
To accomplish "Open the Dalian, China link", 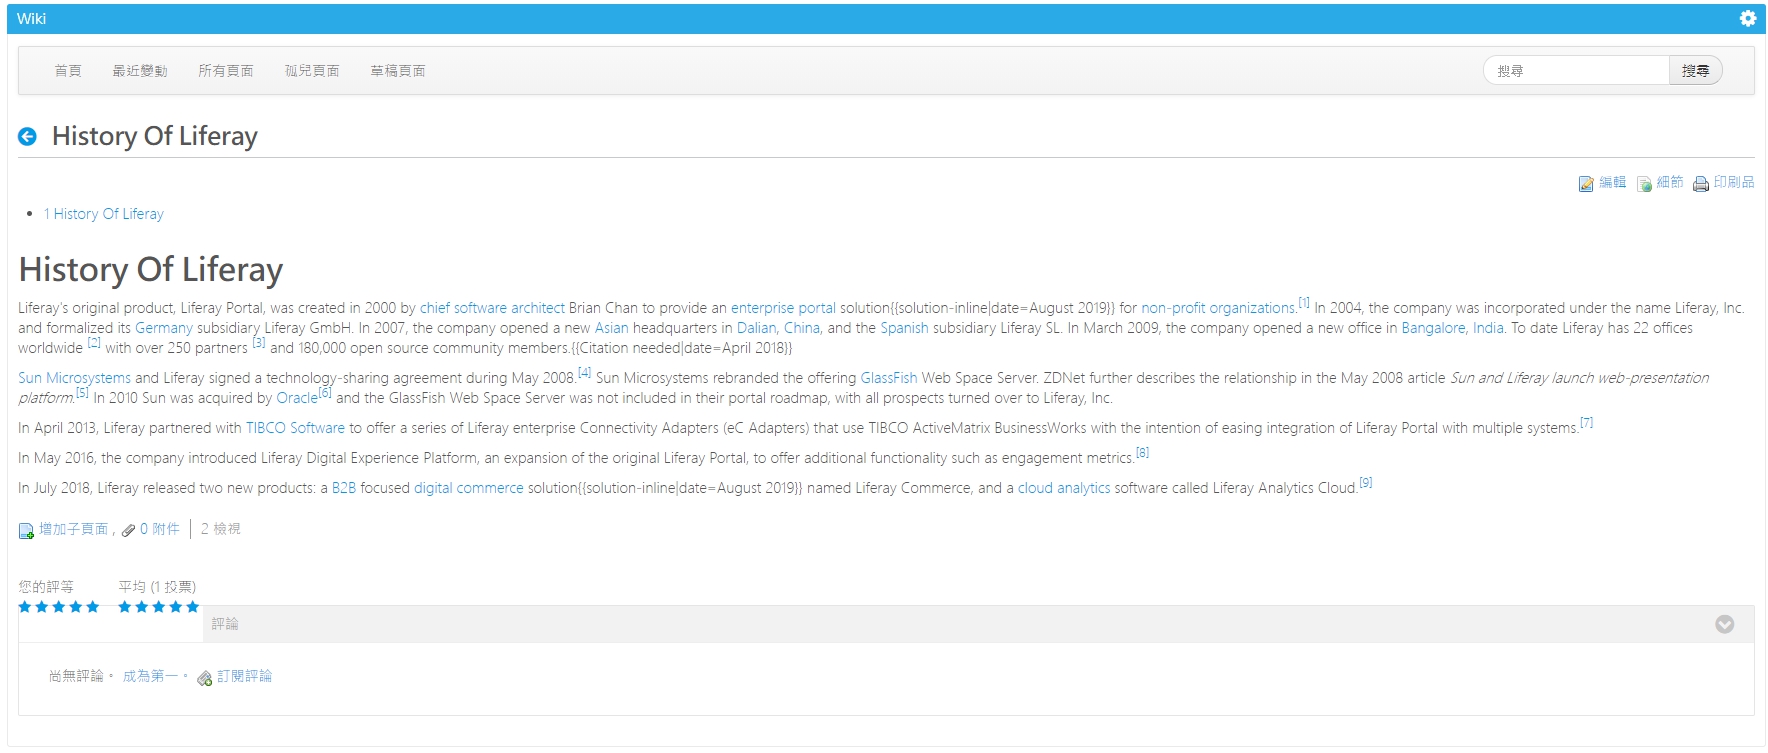I will (x=778, y=328).
